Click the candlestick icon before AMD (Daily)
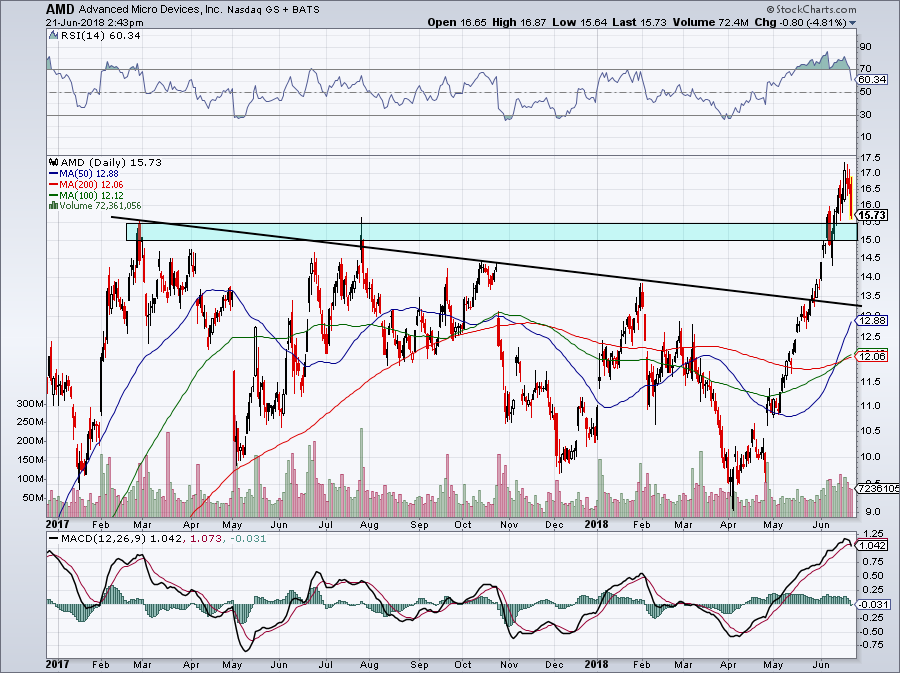Screen dimensions: 900x673 point(54,162)
